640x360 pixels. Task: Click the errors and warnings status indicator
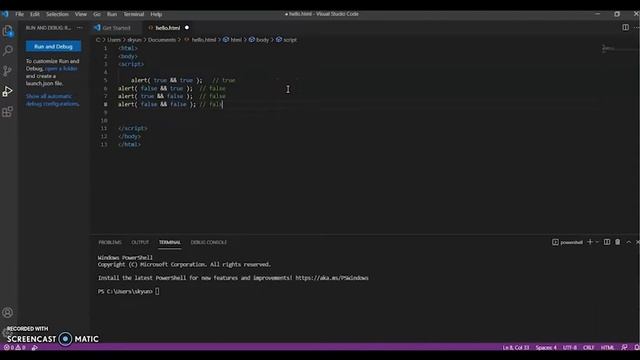coord(15,347)
